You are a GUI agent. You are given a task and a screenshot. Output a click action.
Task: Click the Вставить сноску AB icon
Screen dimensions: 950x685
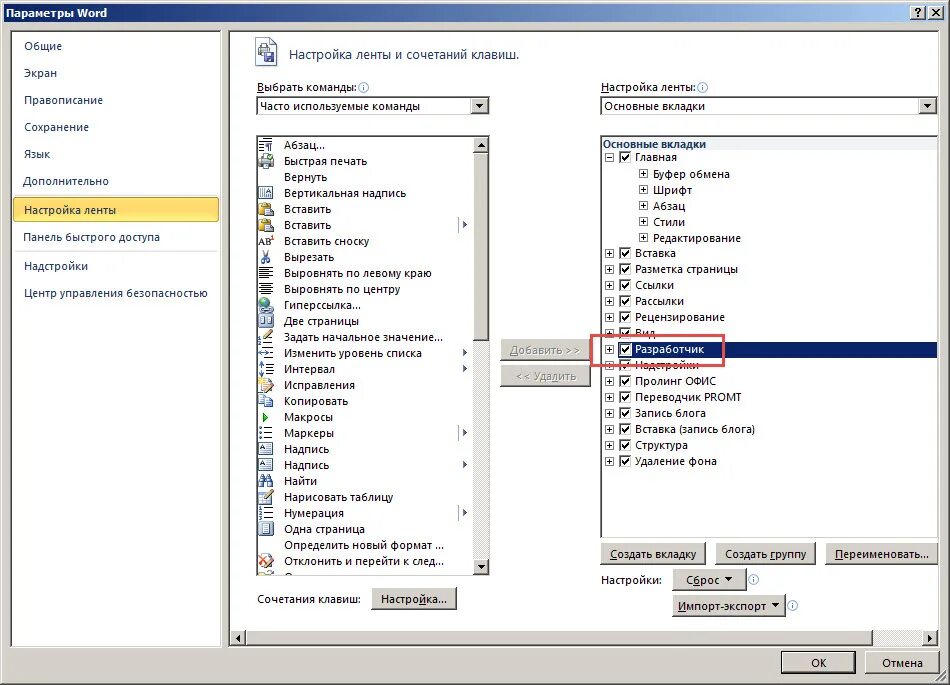point(265,241)
